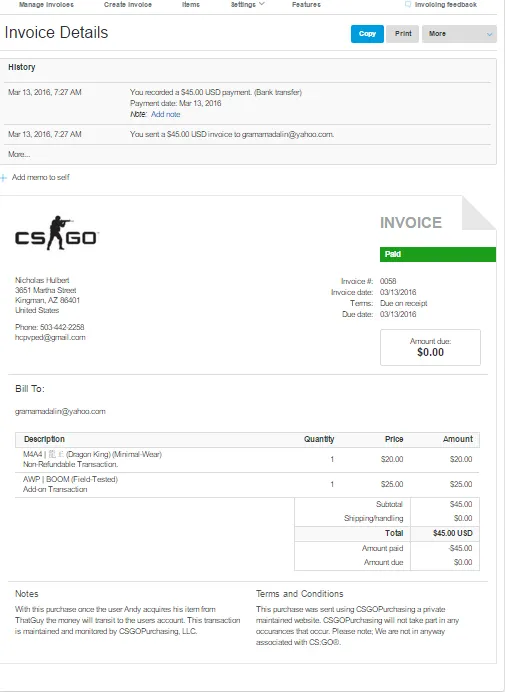
Task: Expand More history entries
Action: point(19,154)
